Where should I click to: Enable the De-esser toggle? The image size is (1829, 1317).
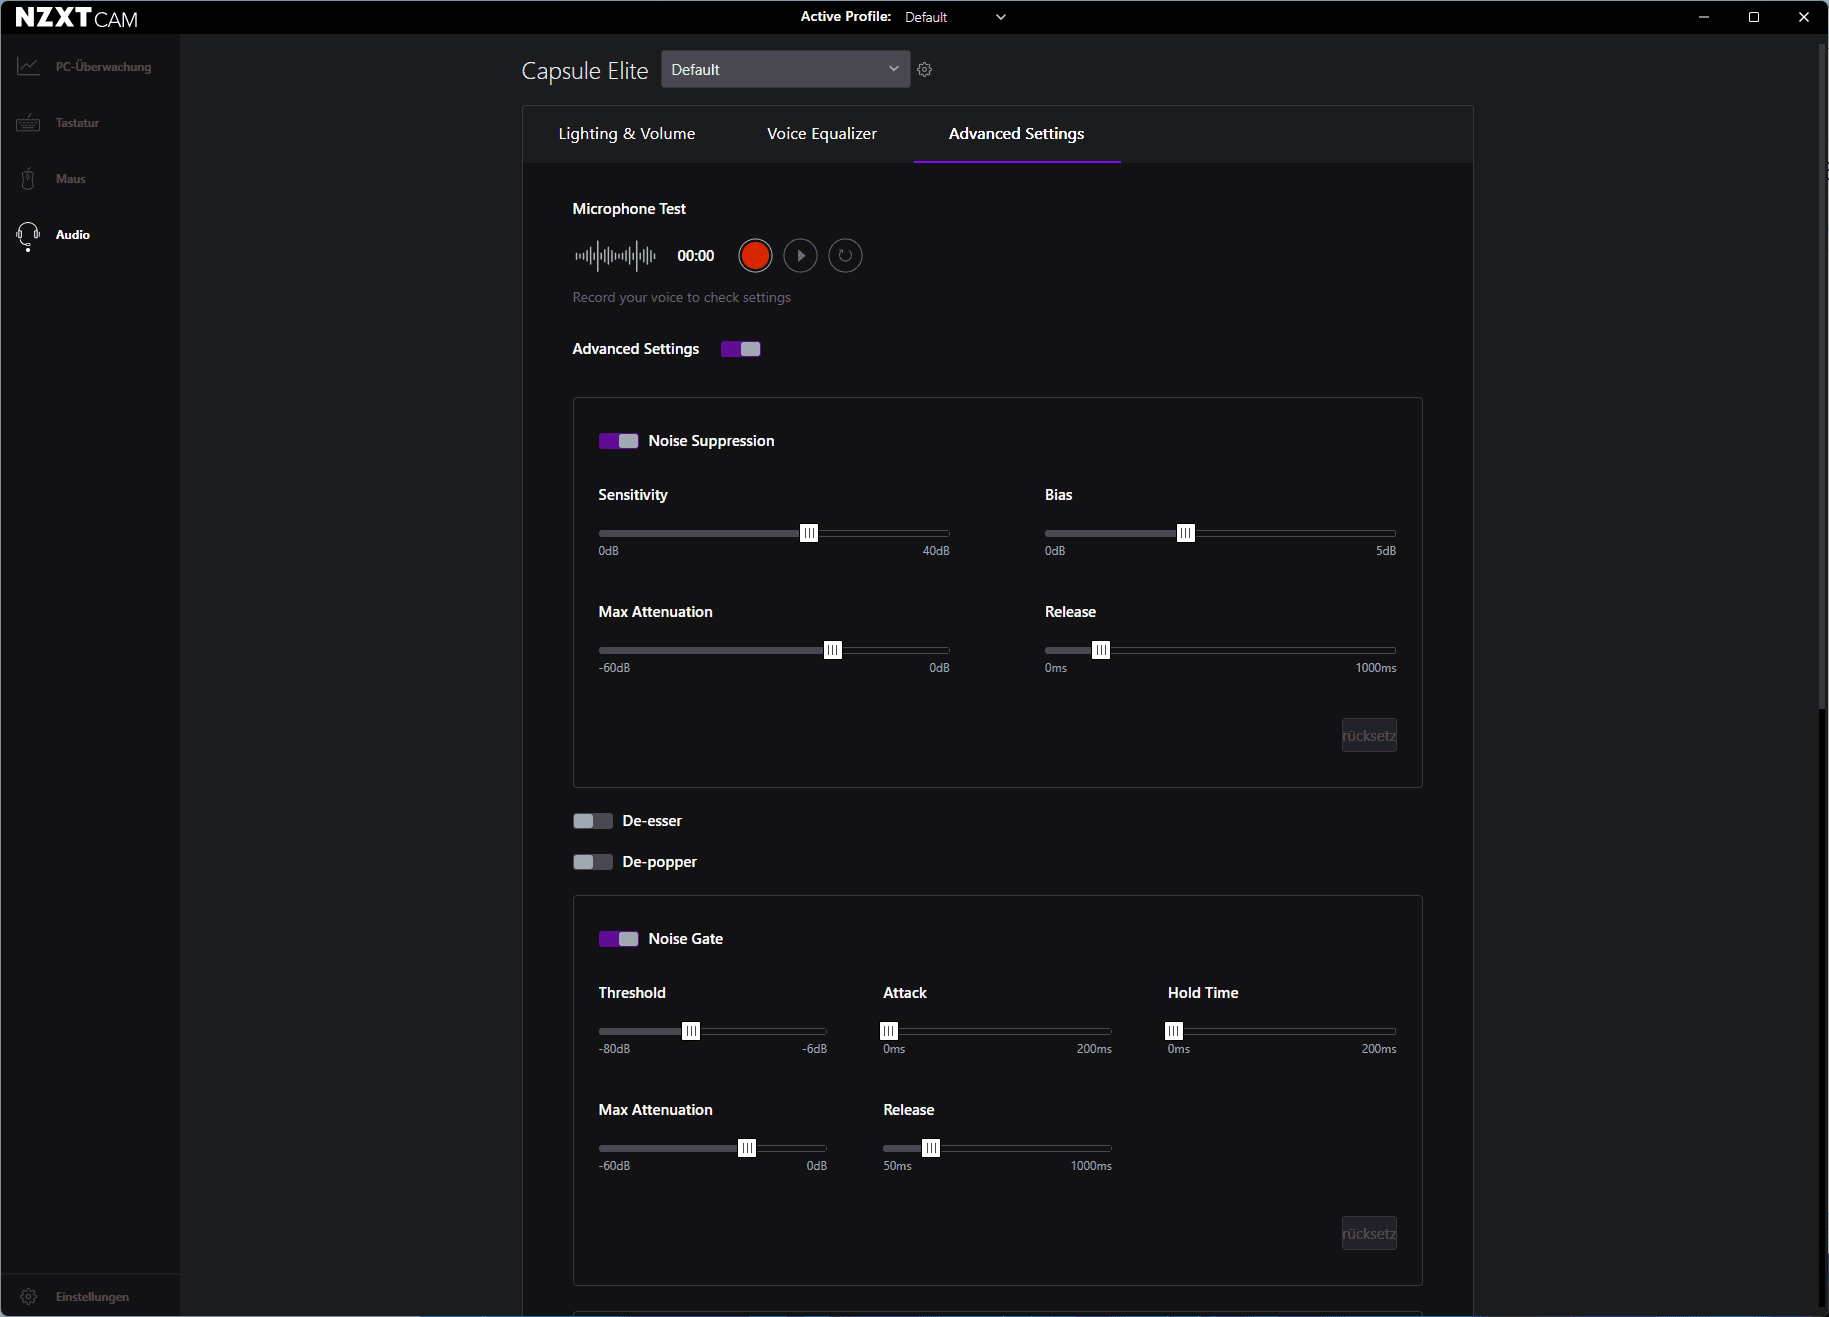click(593, 821)
